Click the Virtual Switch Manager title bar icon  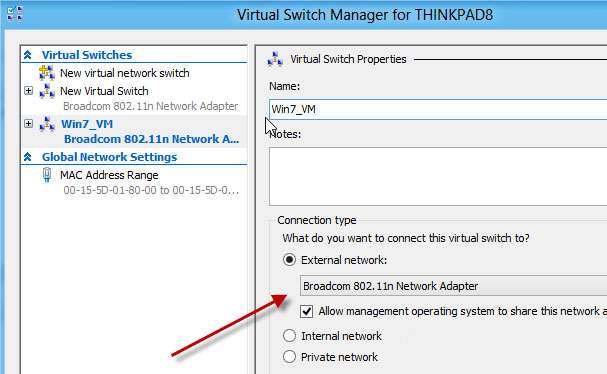(15, 14)
